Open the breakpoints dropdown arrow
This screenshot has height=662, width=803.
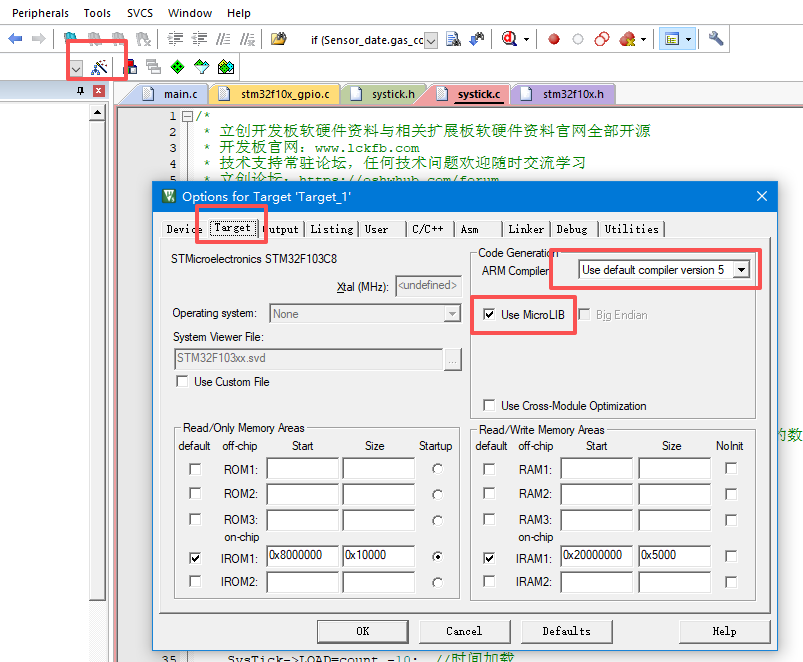coord(643,39)
